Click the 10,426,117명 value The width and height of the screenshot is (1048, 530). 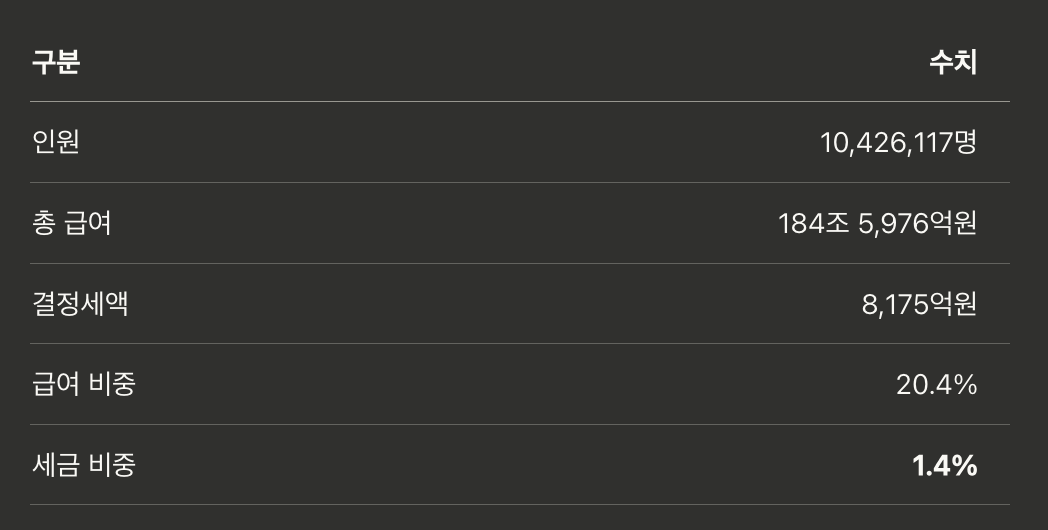(898, 142)
